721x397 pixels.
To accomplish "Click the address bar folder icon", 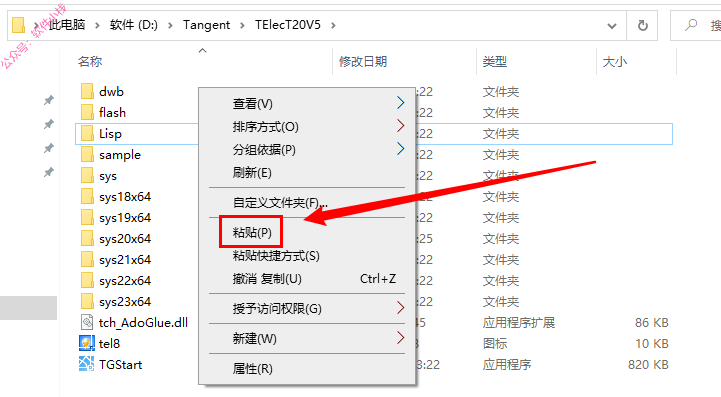I will point(18,25).
